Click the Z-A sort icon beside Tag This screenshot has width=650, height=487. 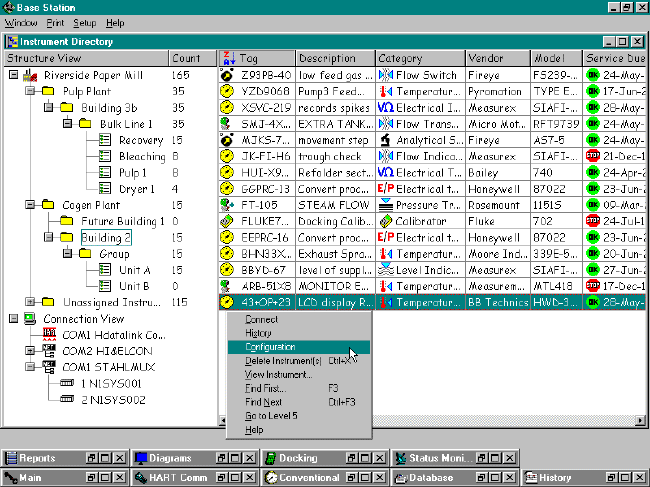(x=228, y=58)
